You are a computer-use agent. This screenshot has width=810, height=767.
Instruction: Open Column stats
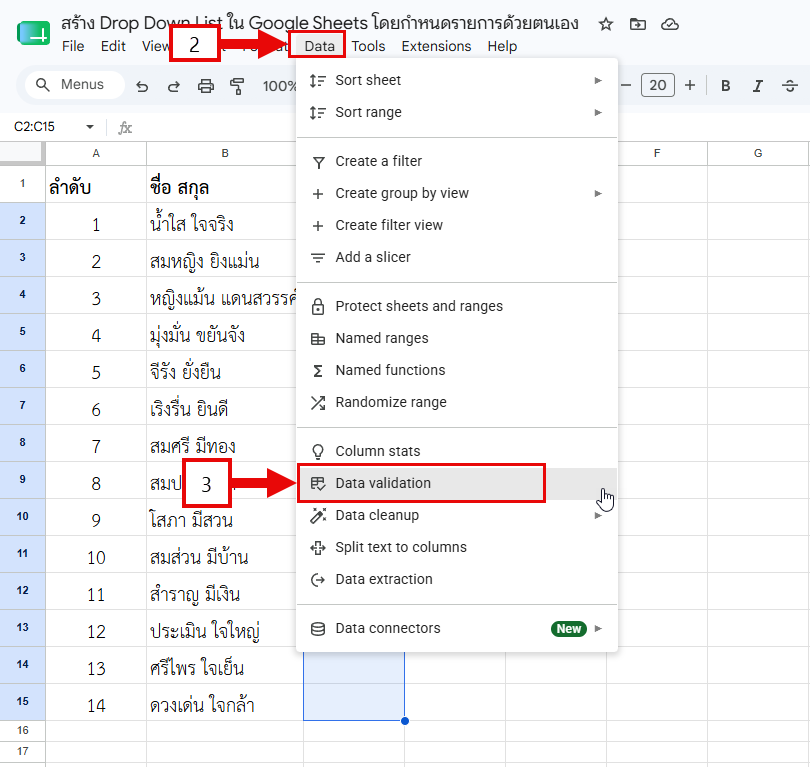(x=457, y=451)
